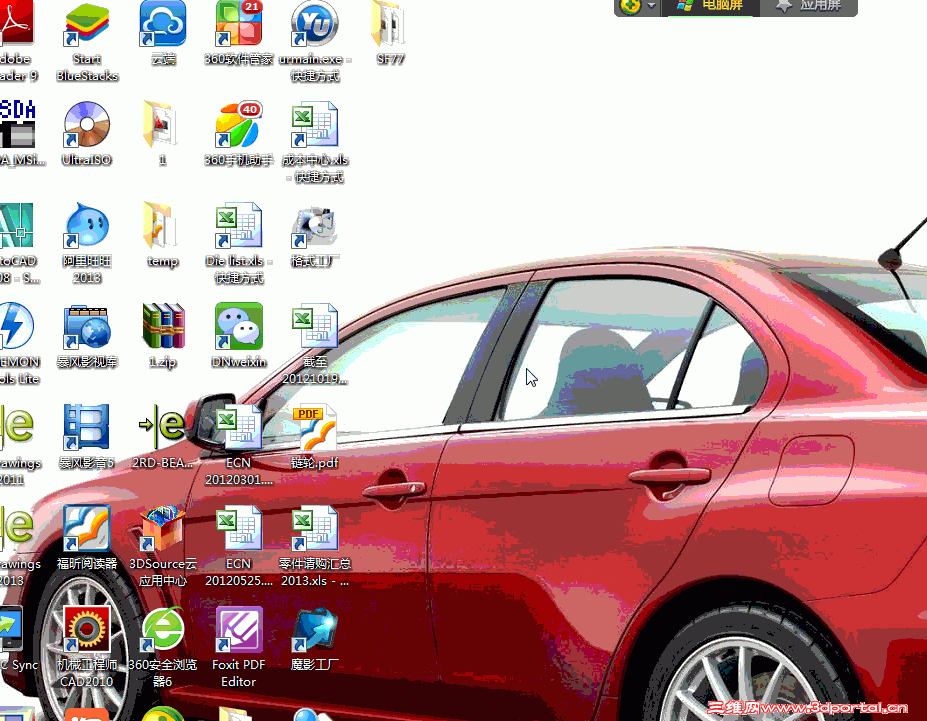Open ECN 20120525 Excel file

[238, 528]
